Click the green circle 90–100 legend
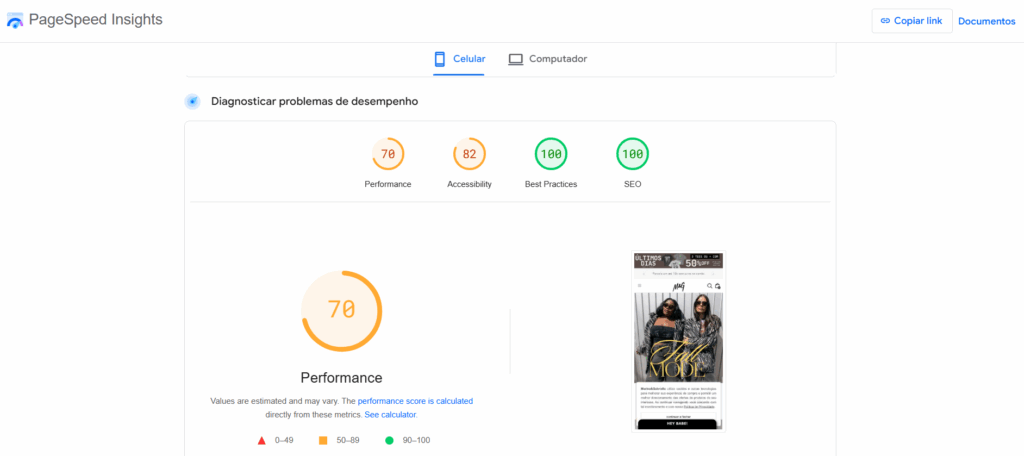 pos(408,440)
